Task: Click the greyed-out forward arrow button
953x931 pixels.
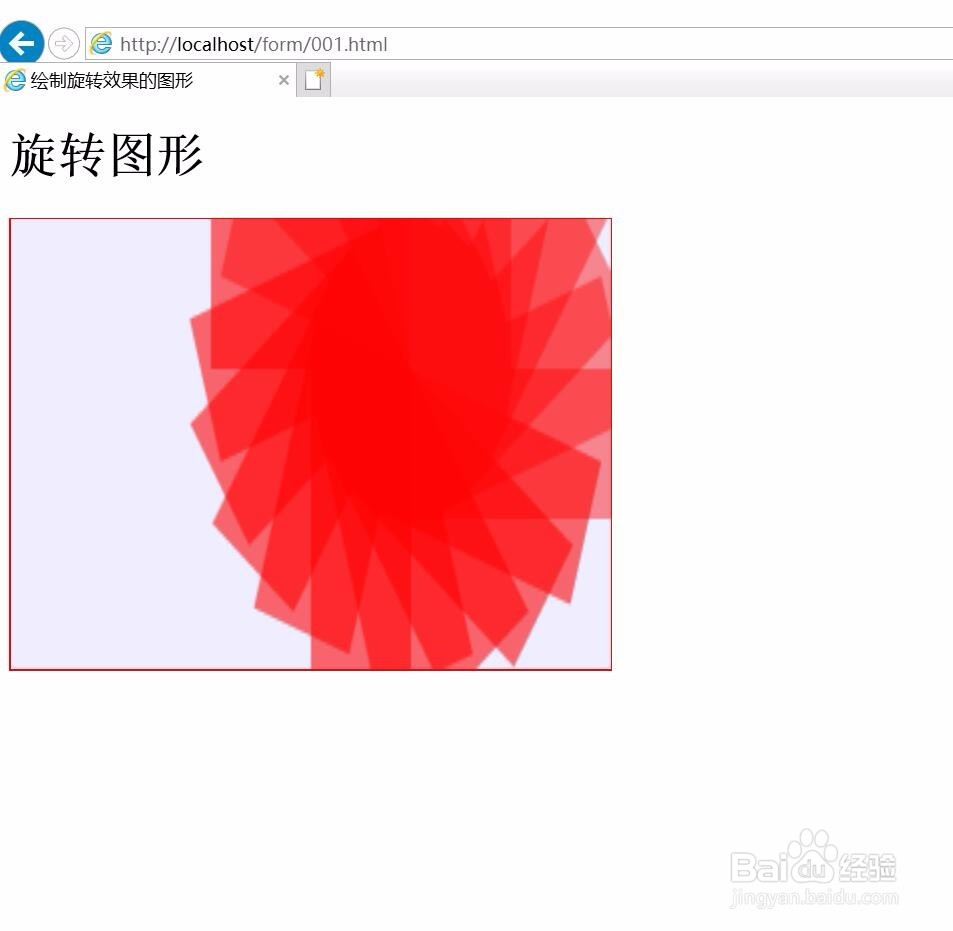Action: 63,44
